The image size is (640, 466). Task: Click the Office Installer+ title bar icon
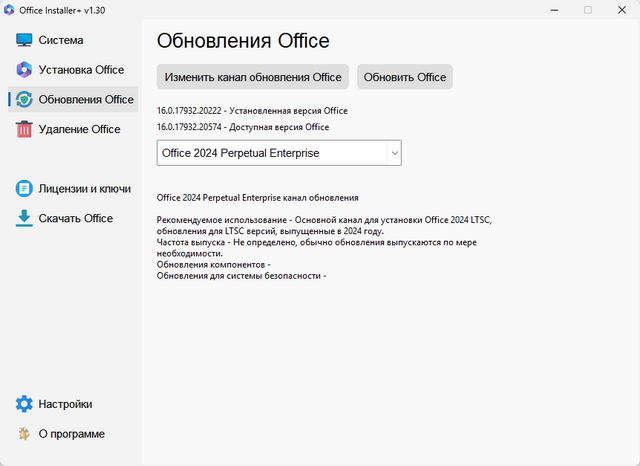[x=11, y=9]
